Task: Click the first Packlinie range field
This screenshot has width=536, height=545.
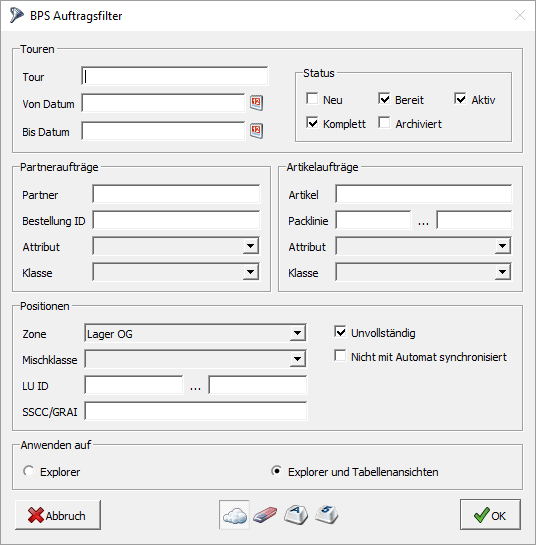Action: 373,220
